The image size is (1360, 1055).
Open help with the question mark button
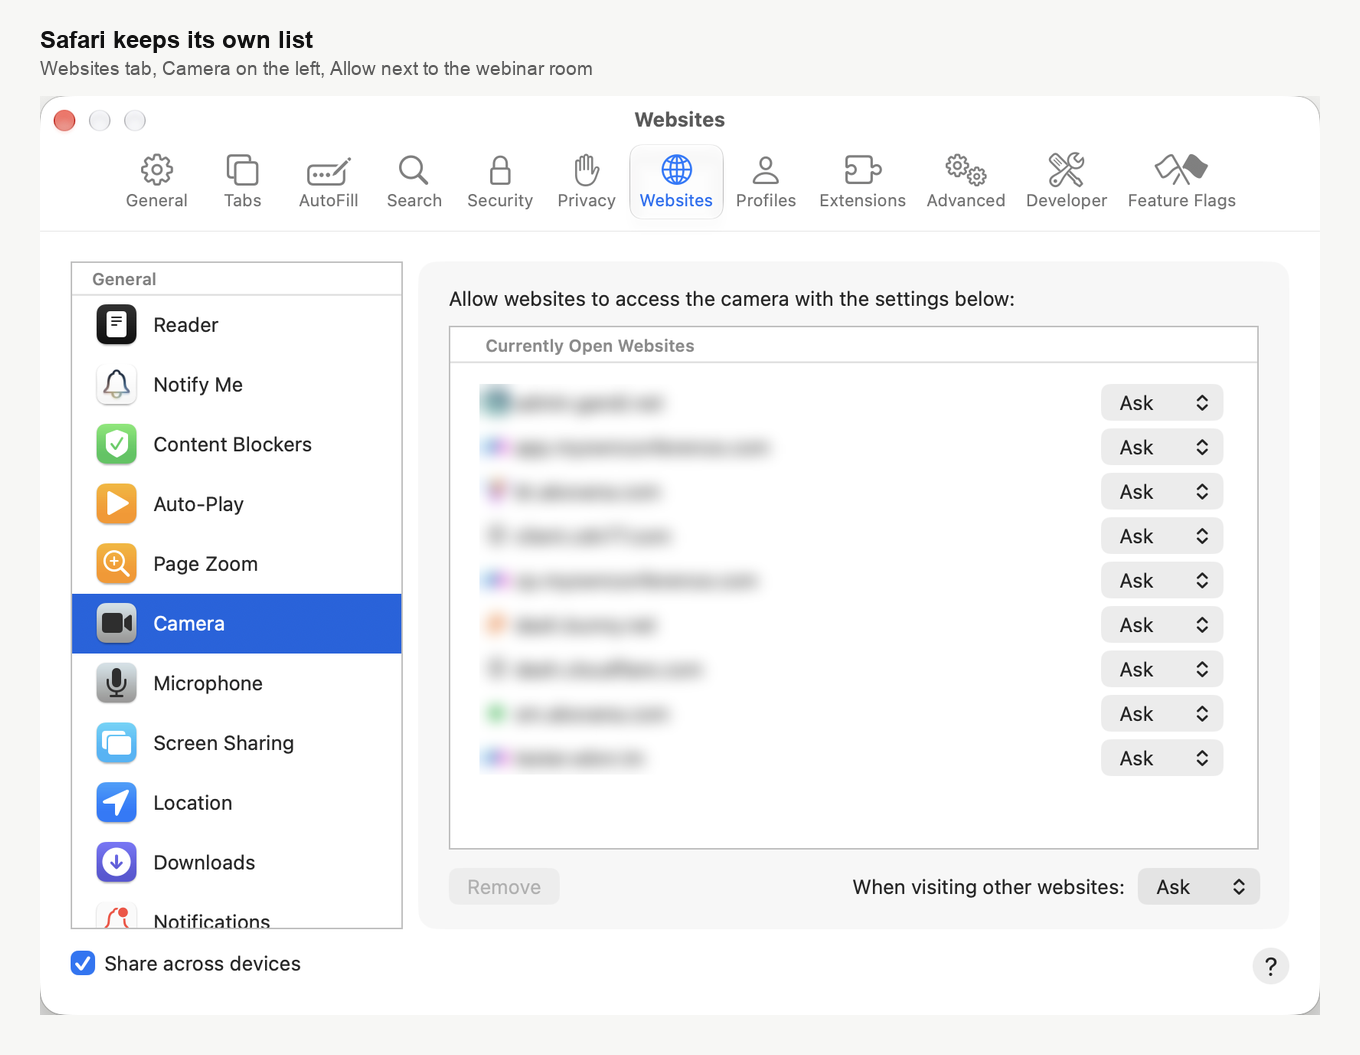(1270, 966)
